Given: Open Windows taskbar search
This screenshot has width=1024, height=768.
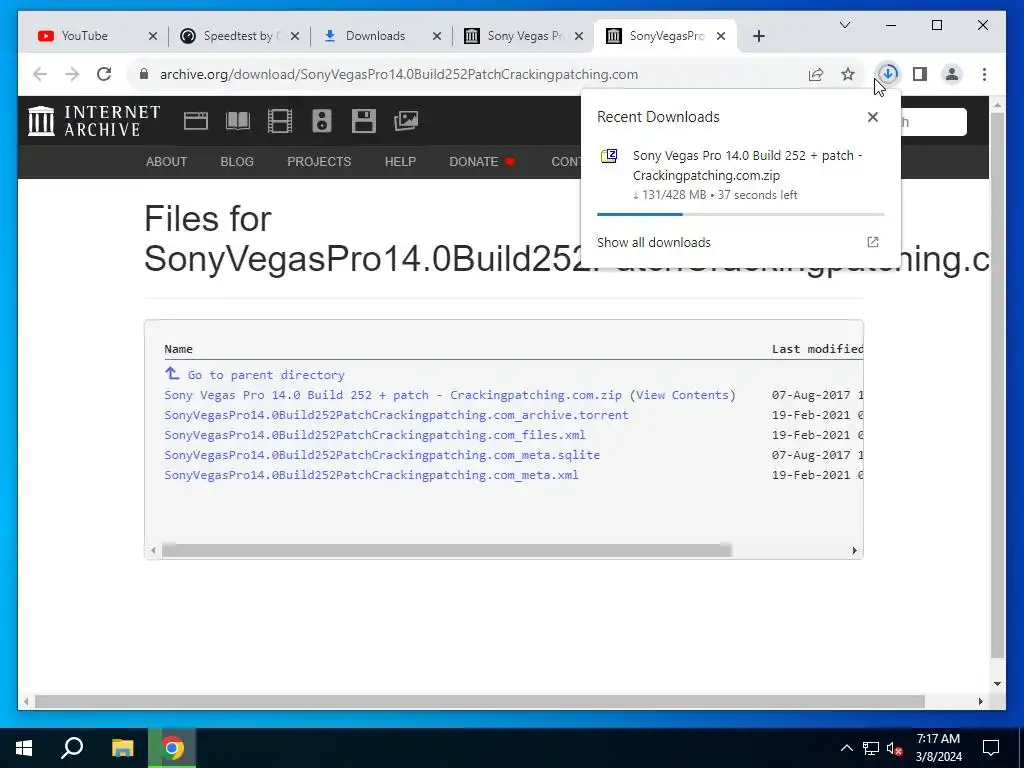Looking at the screenshot, I should pos(72,748).
